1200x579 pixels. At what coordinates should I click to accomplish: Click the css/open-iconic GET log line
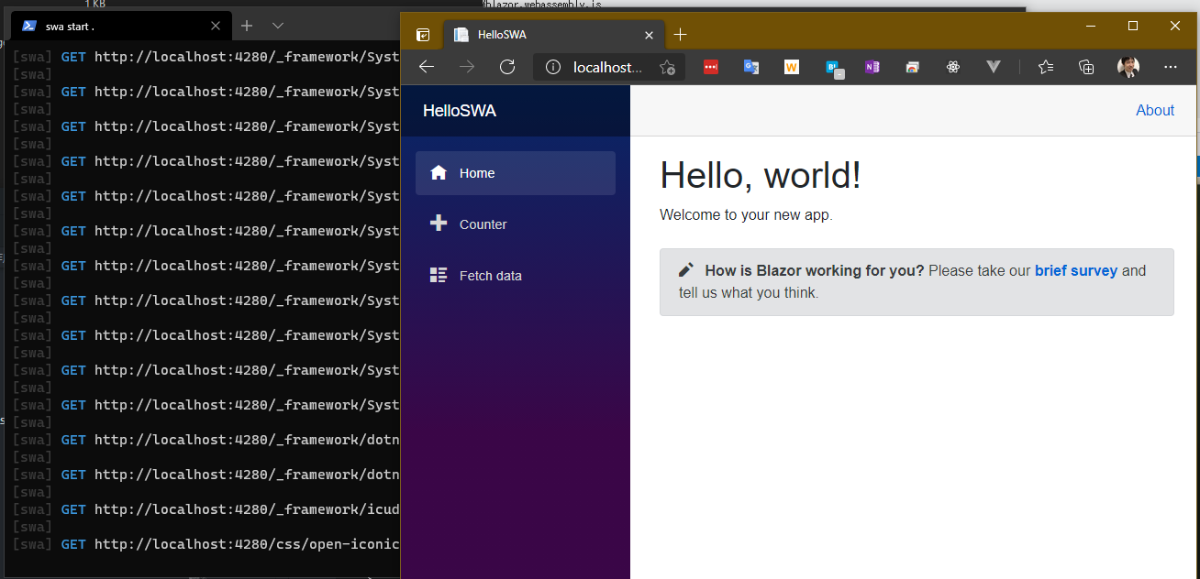pos(205,544)
